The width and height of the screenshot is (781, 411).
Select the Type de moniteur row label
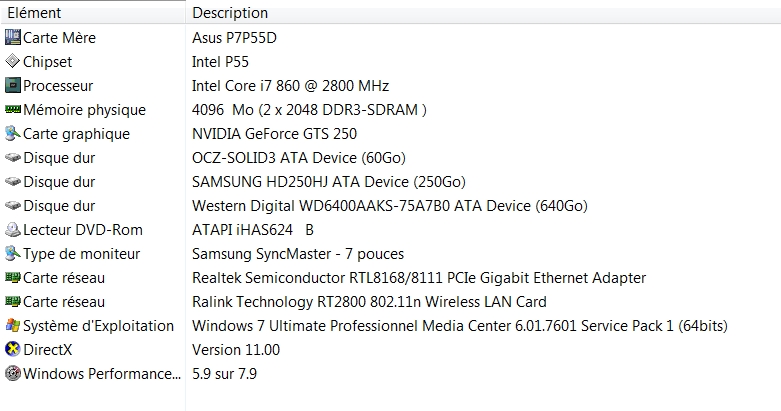pos(82,254)
